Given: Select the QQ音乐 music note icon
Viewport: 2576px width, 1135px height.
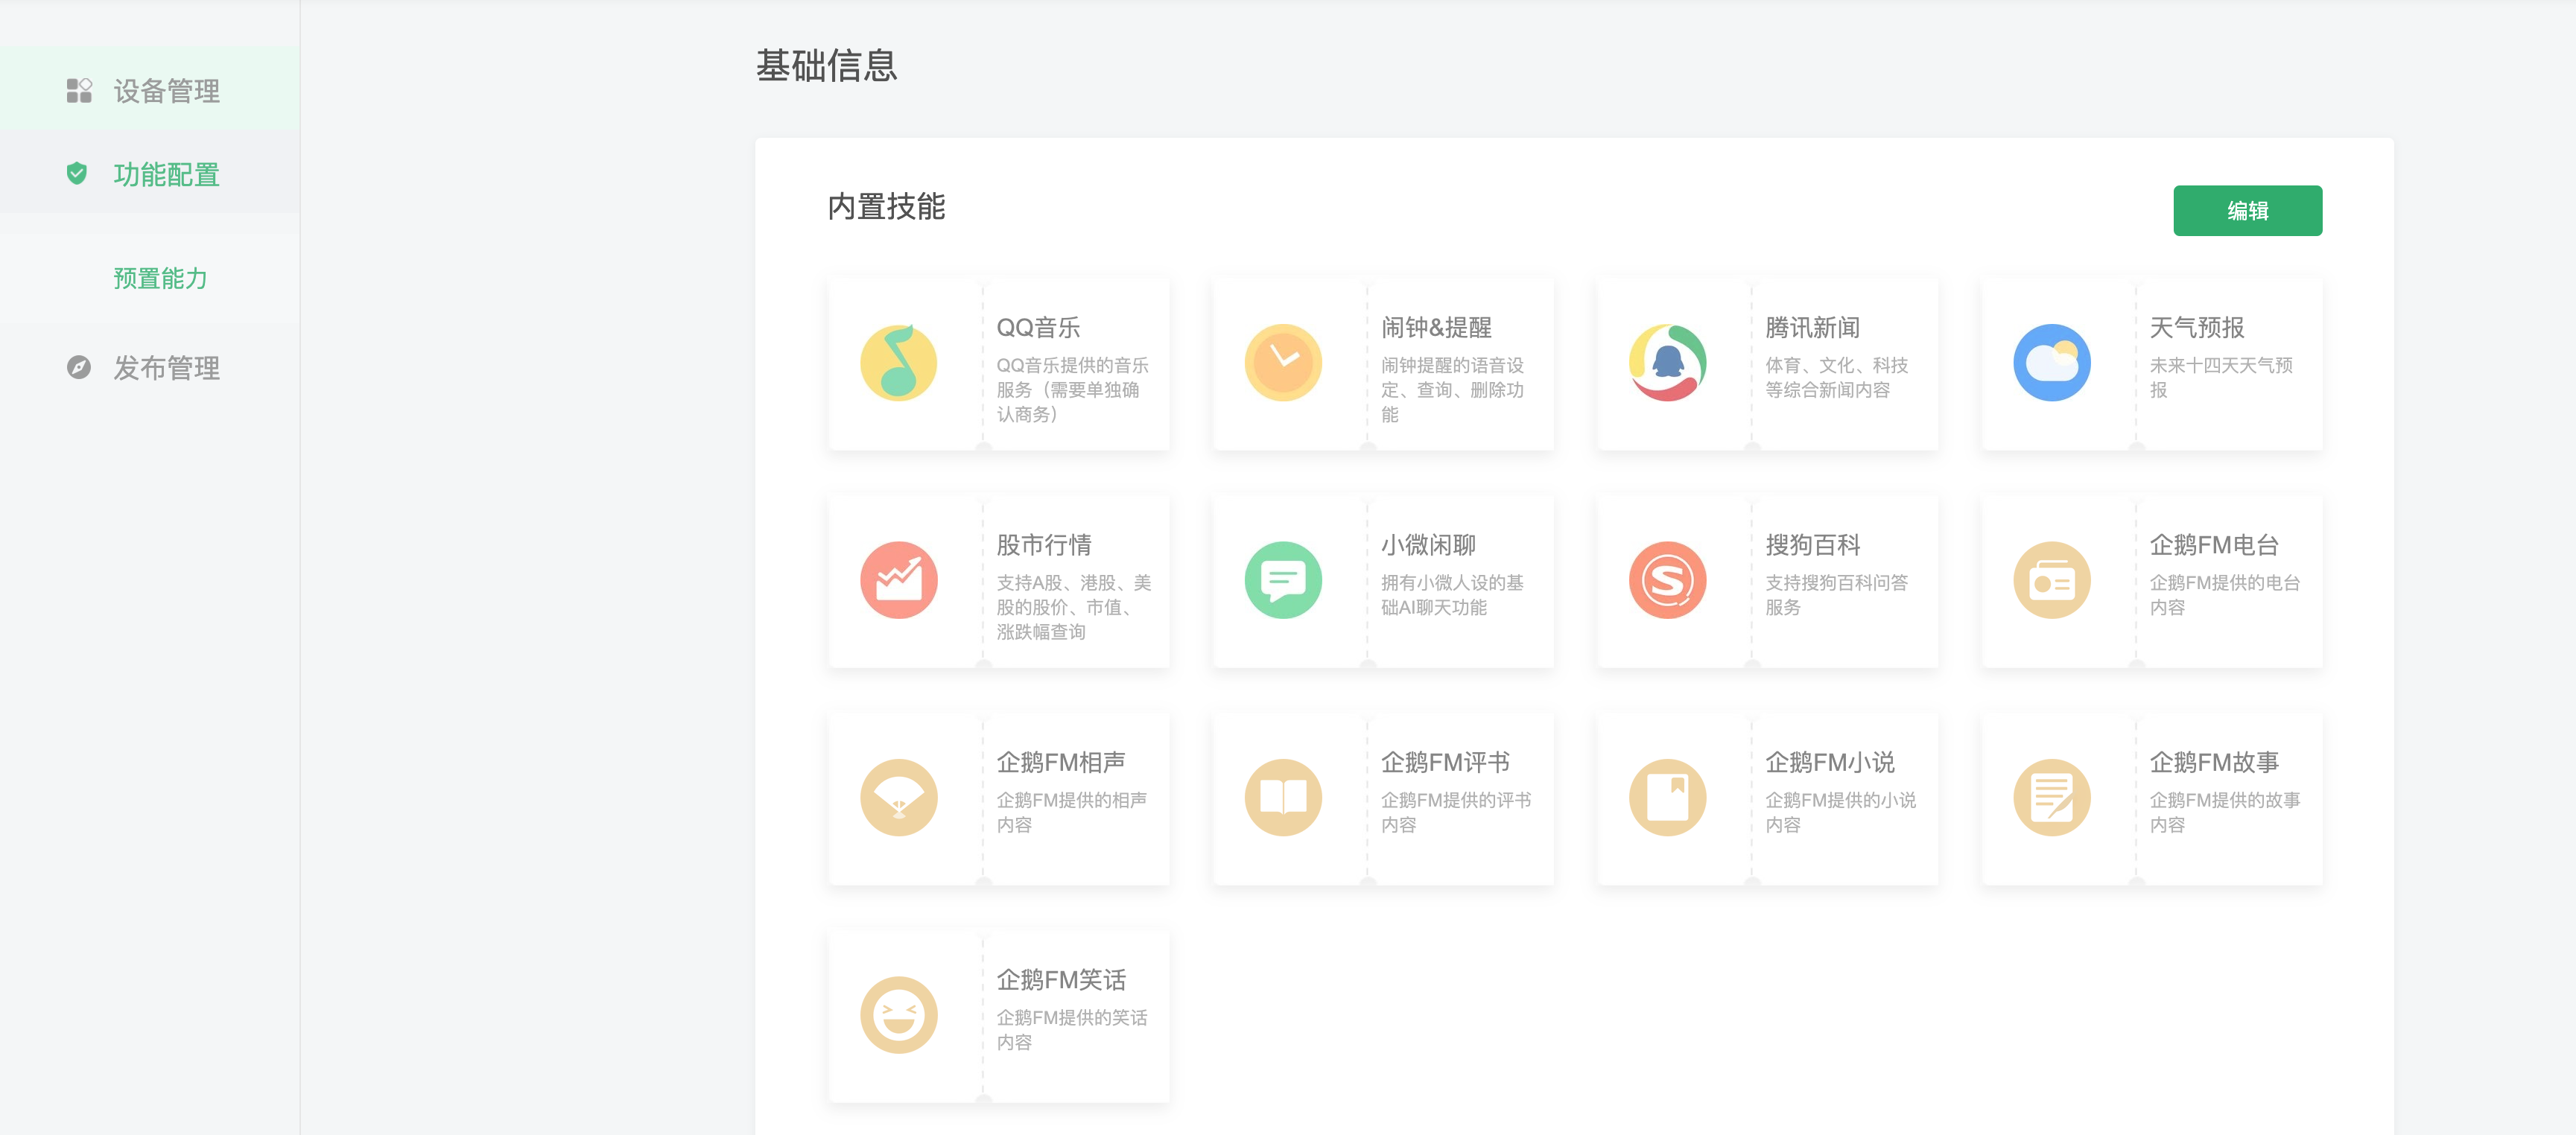Looking at the screenshot, I should (x=898, y=363).
